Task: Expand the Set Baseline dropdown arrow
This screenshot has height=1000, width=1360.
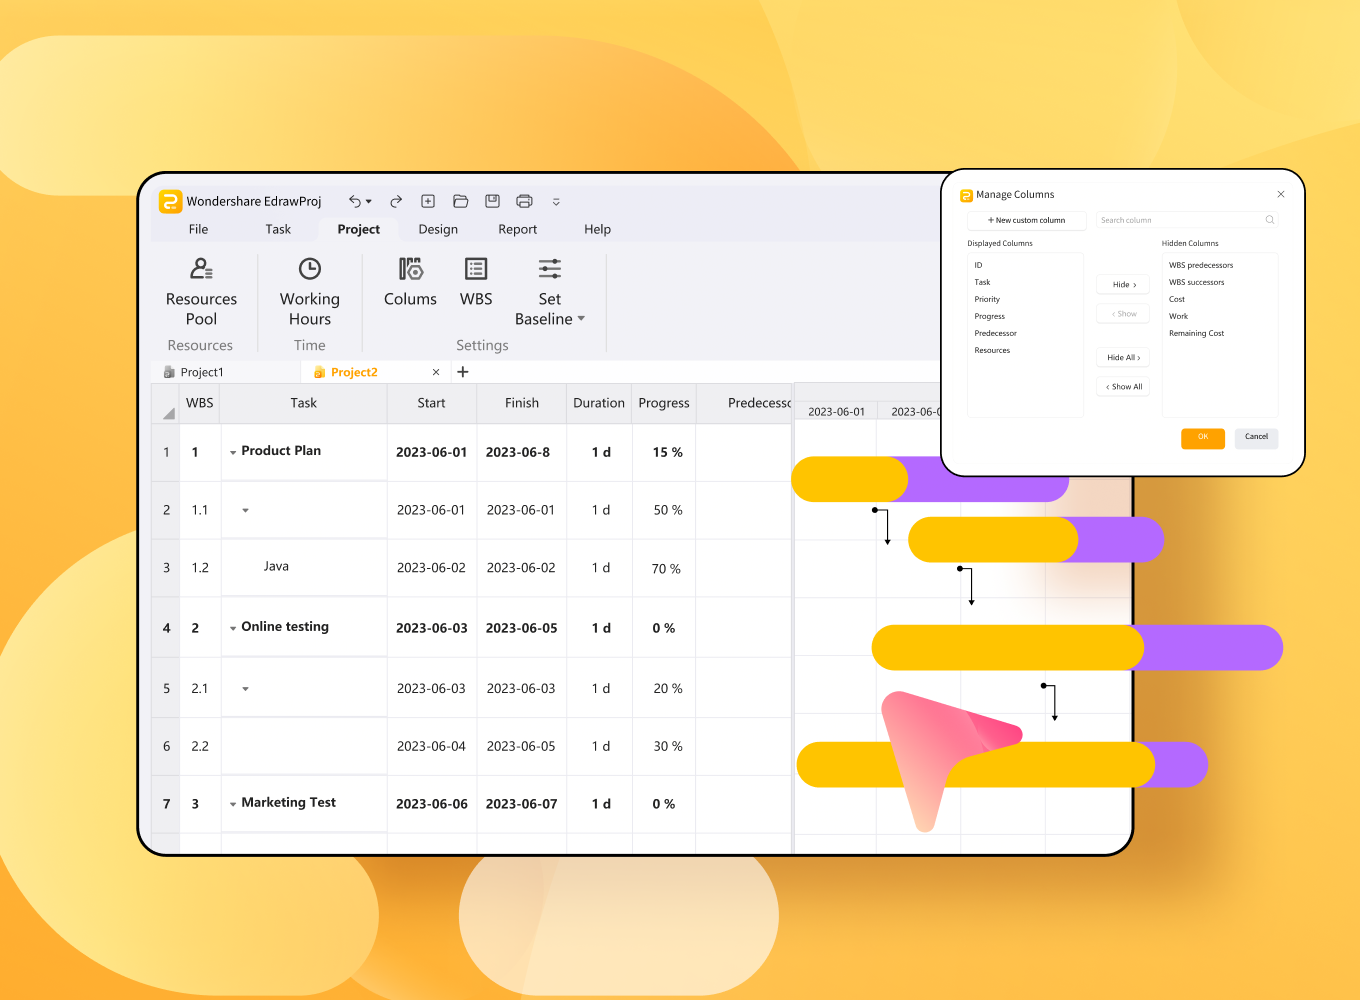Action: pos(581,319)
